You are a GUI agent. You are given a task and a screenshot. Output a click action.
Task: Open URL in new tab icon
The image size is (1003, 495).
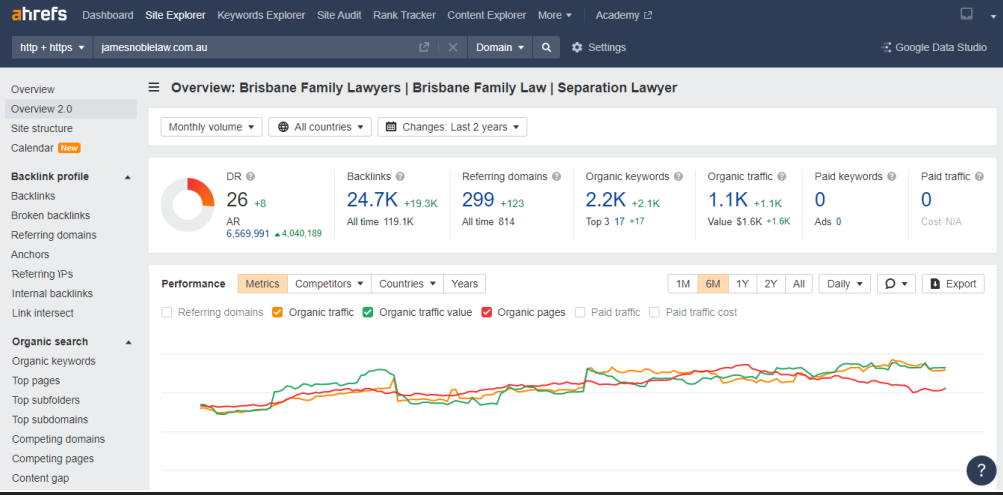[423, 47]
